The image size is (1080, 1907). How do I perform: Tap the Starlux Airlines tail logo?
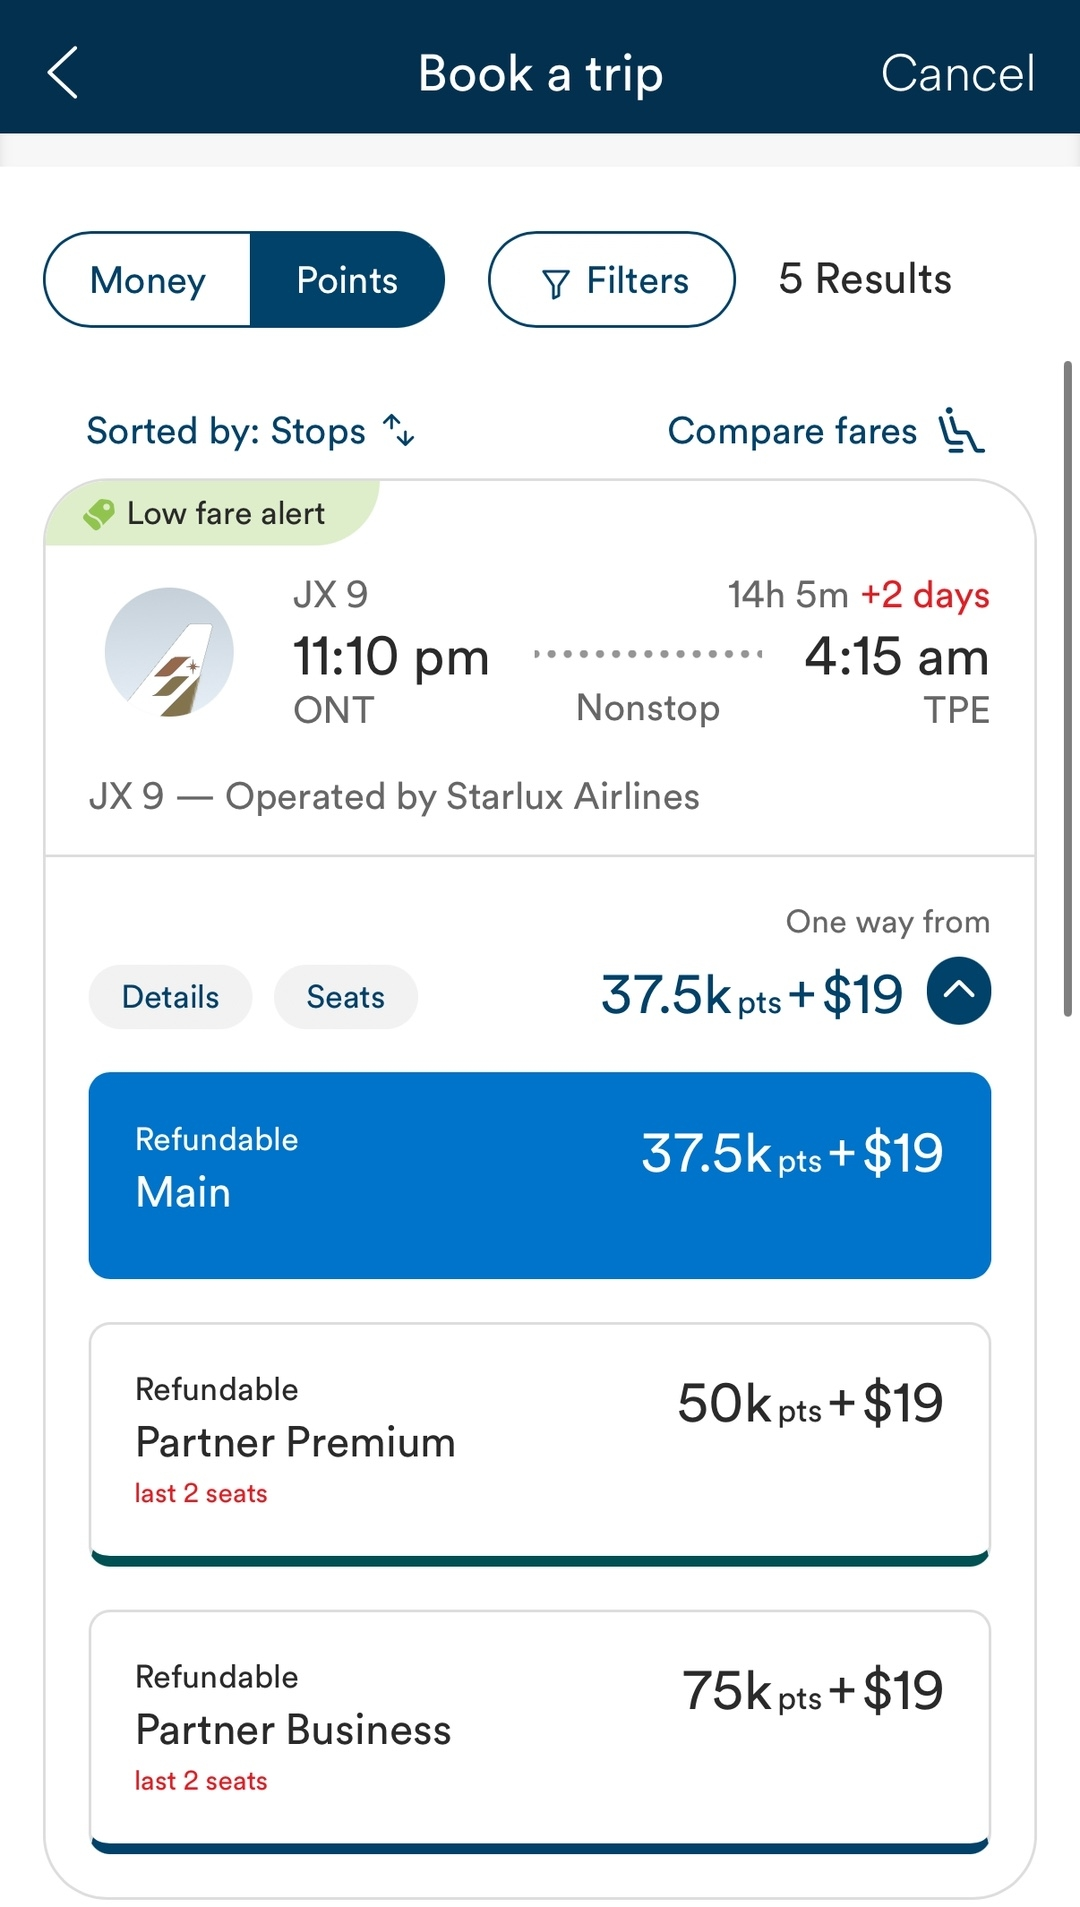click(170, 652)
